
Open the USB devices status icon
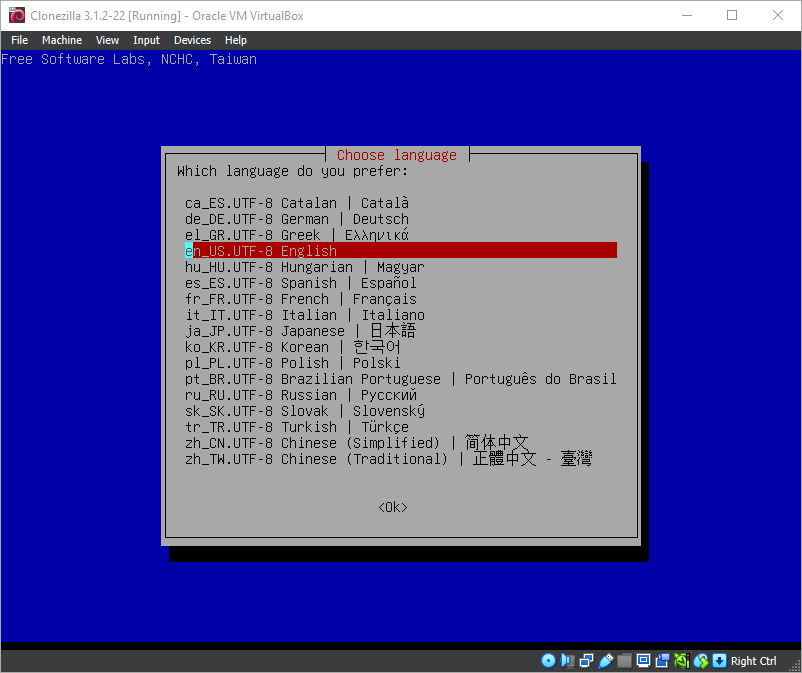pos(605,661)
